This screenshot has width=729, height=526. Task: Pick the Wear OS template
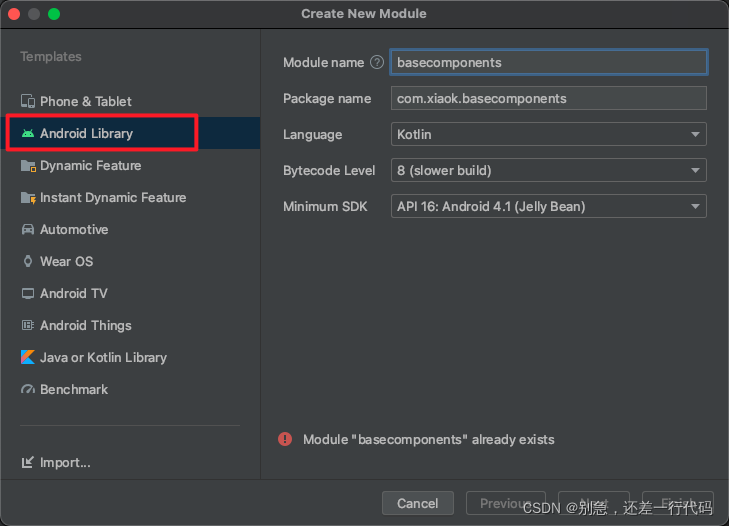[x=130, y=261]
